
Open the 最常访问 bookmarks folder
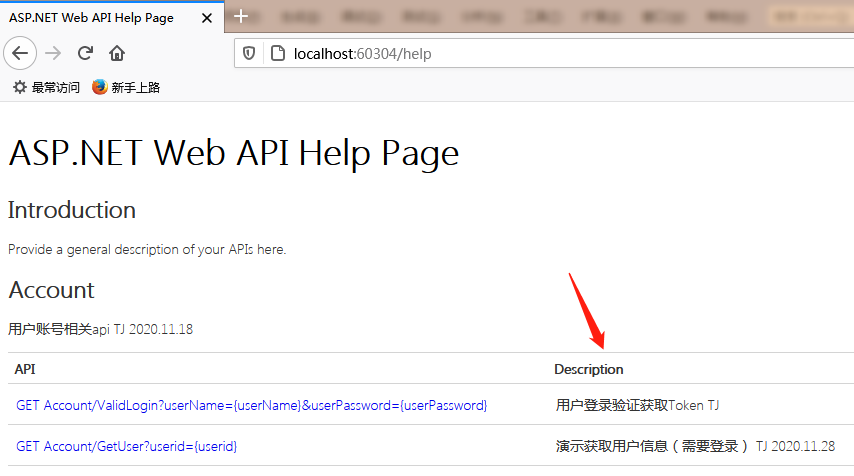click(46, 87)
